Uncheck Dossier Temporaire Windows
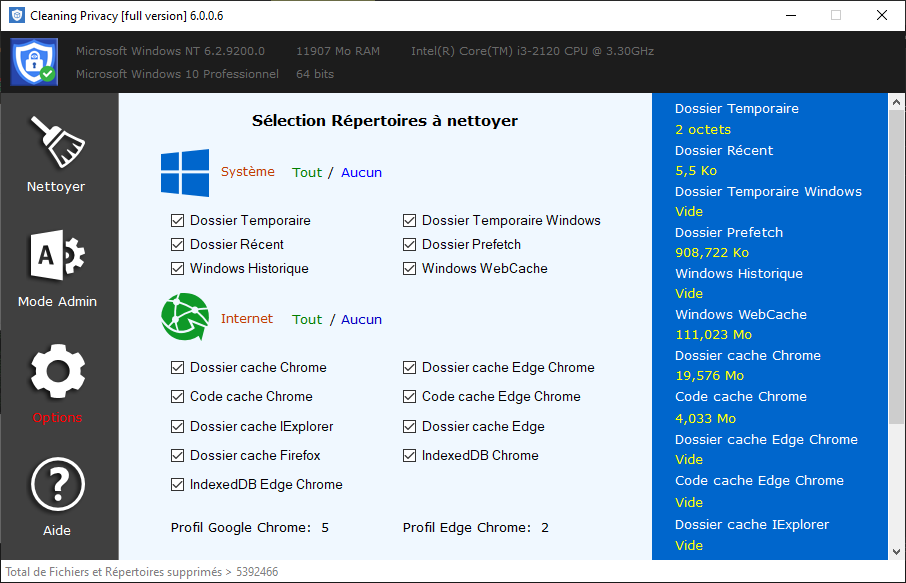Image resolution: width=906 pixels, height=583 pixels. coord(409,221)
